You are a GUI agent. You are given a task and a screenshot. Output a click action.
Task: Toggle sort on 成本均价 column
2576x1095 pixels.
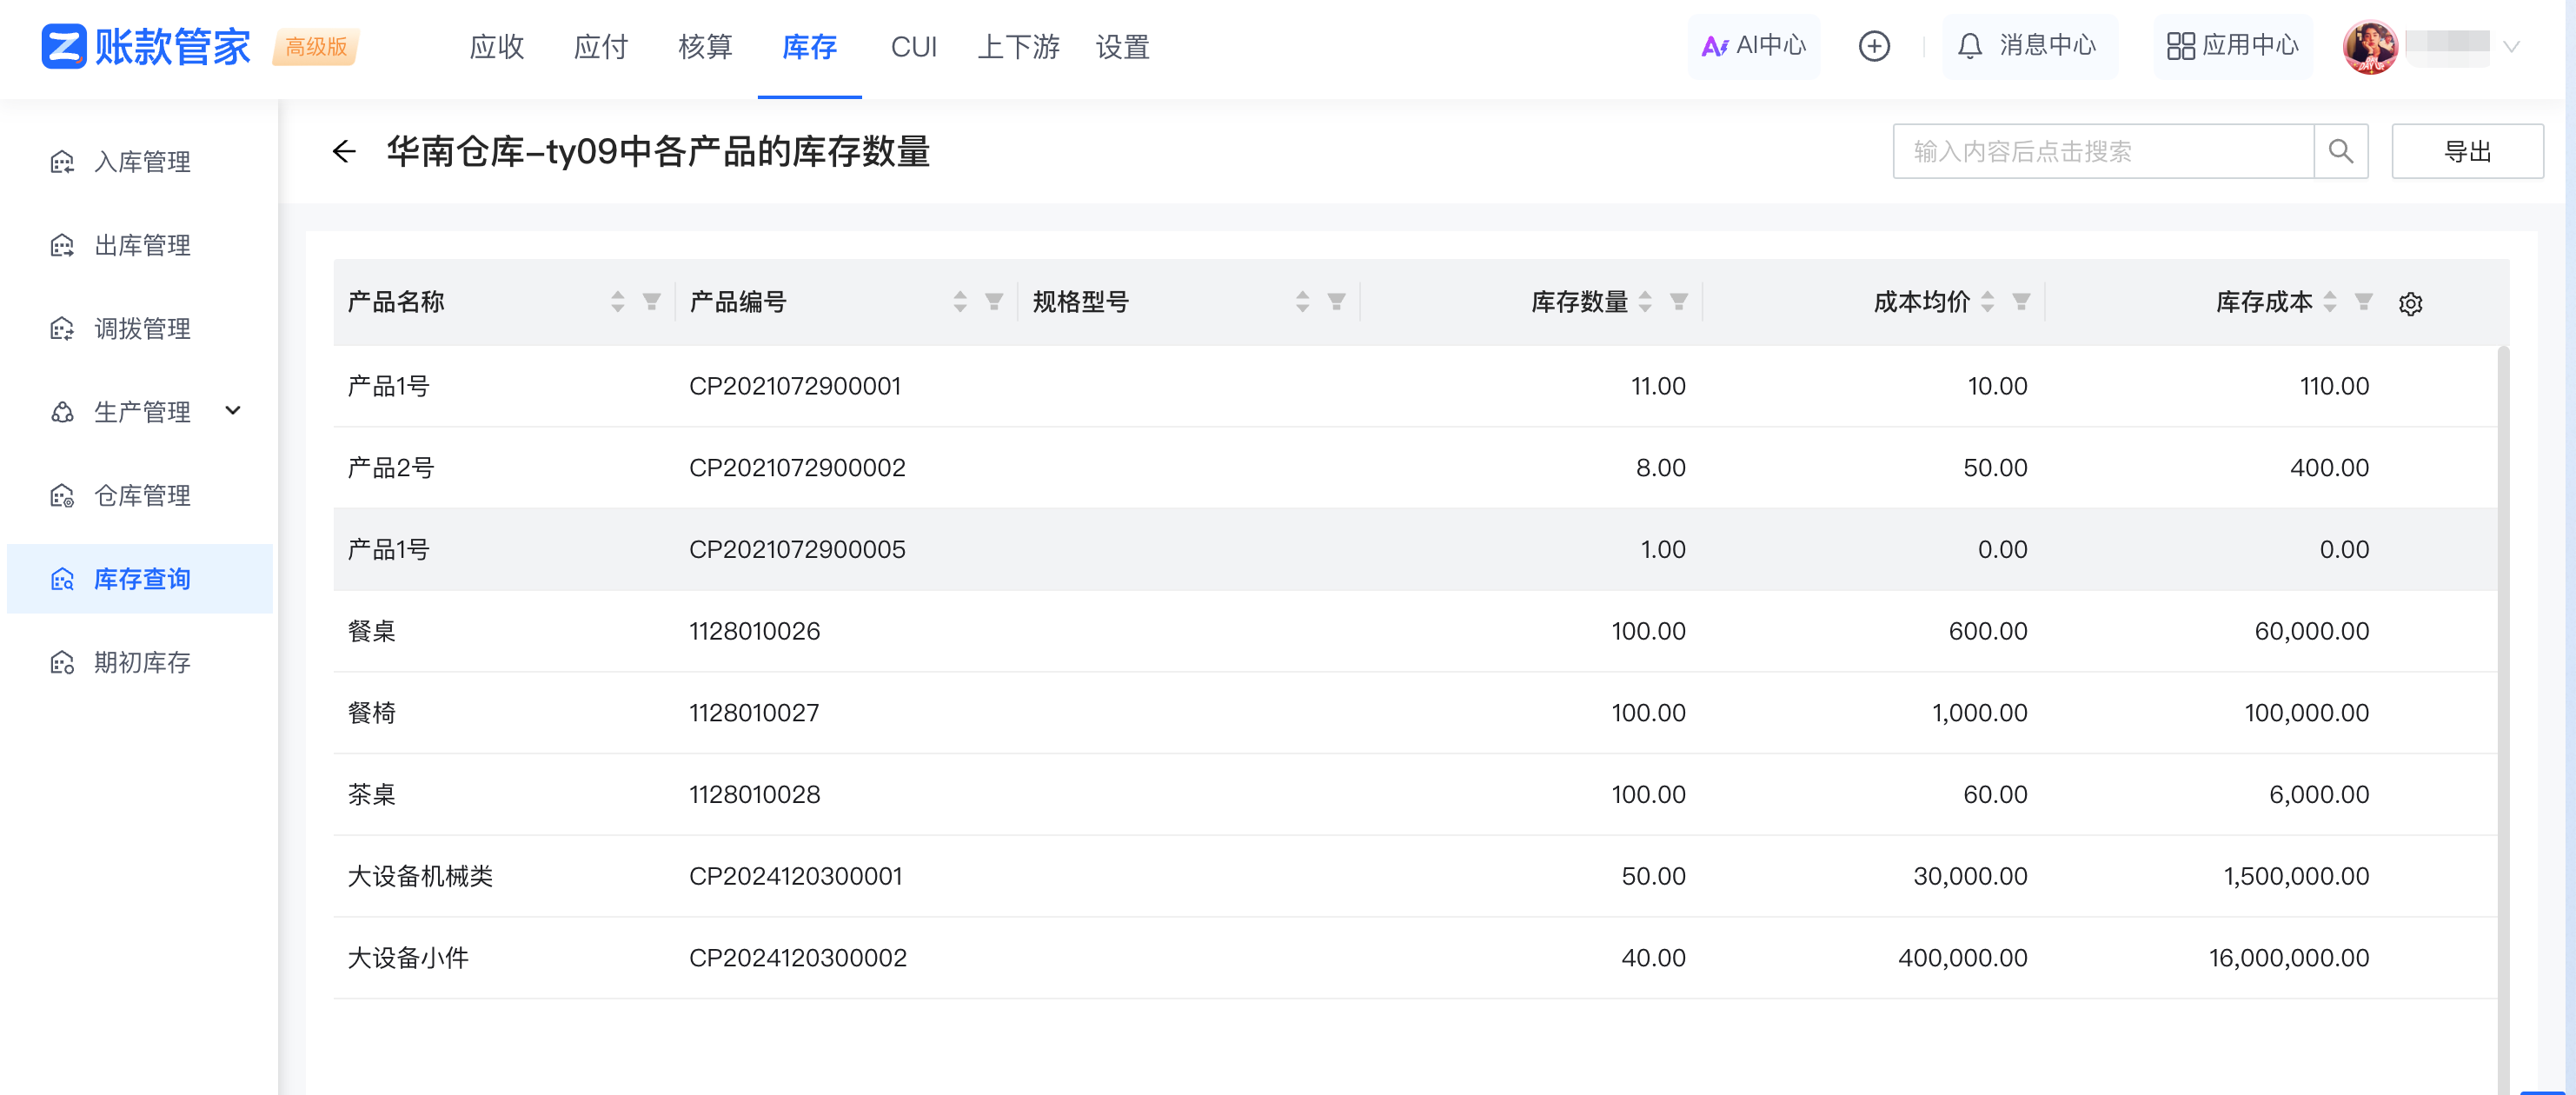point(1988,301)
